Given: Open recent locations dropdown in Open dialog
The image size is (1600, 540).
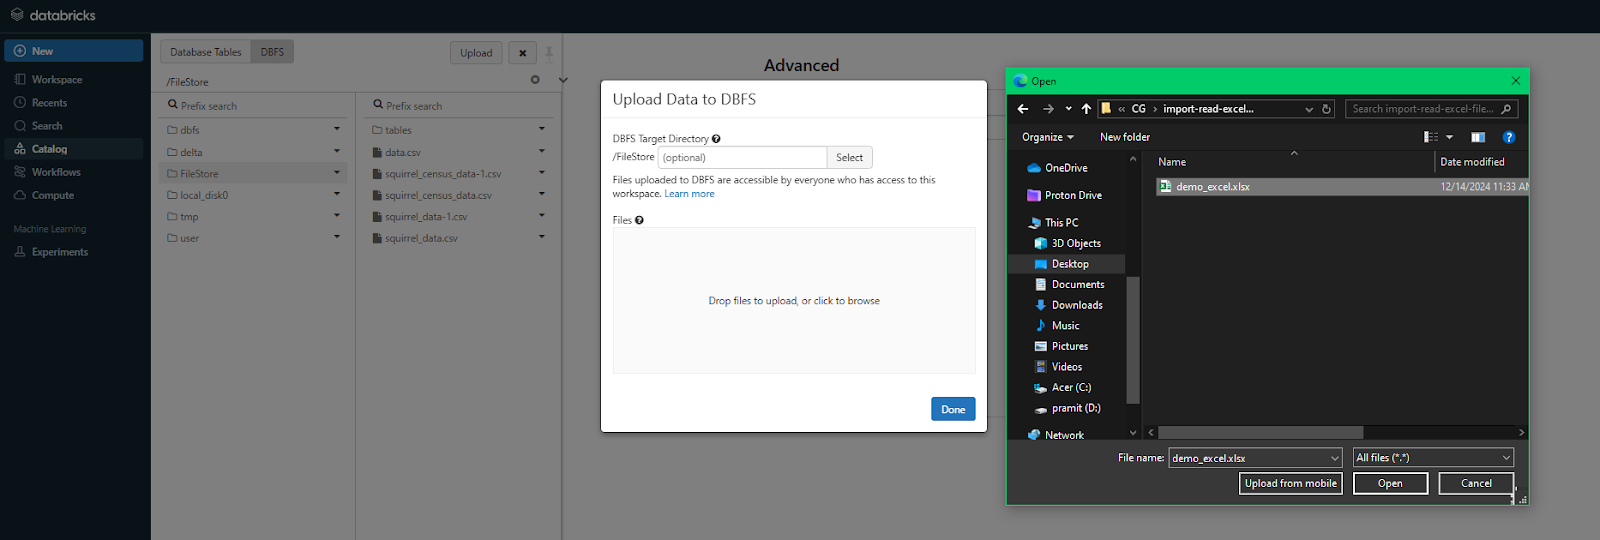Looking at the screenshot, I should [1068, 109].
